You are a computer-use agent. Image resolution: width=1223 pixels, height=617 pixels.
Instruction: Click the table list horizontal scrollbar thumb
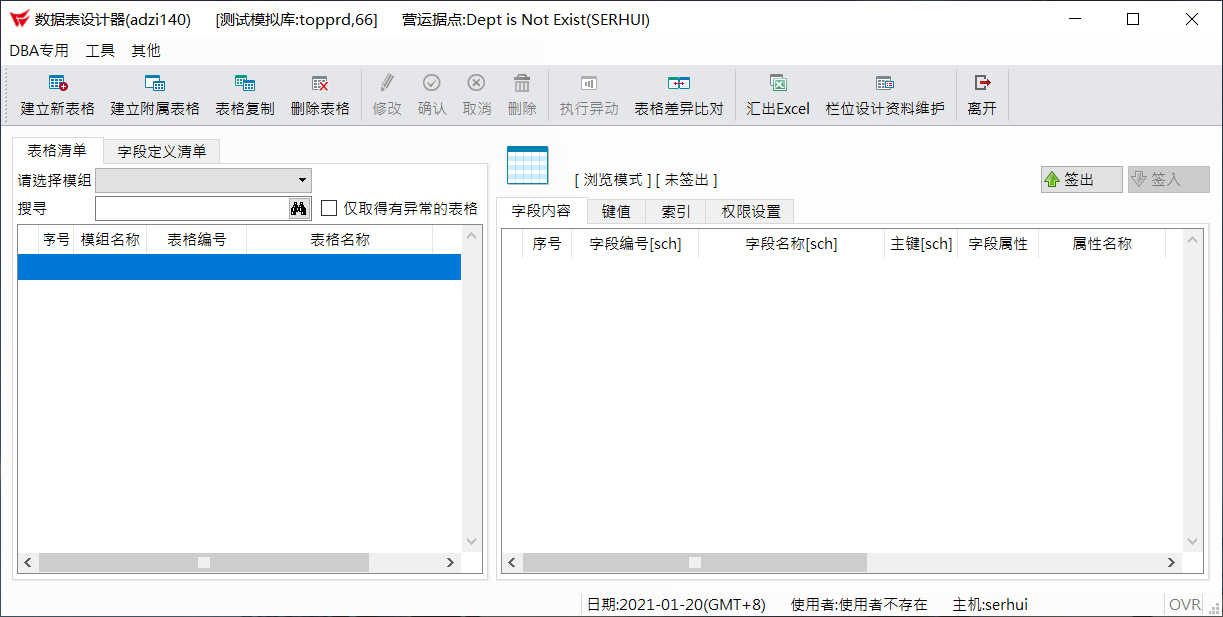(x=204, y=563)
